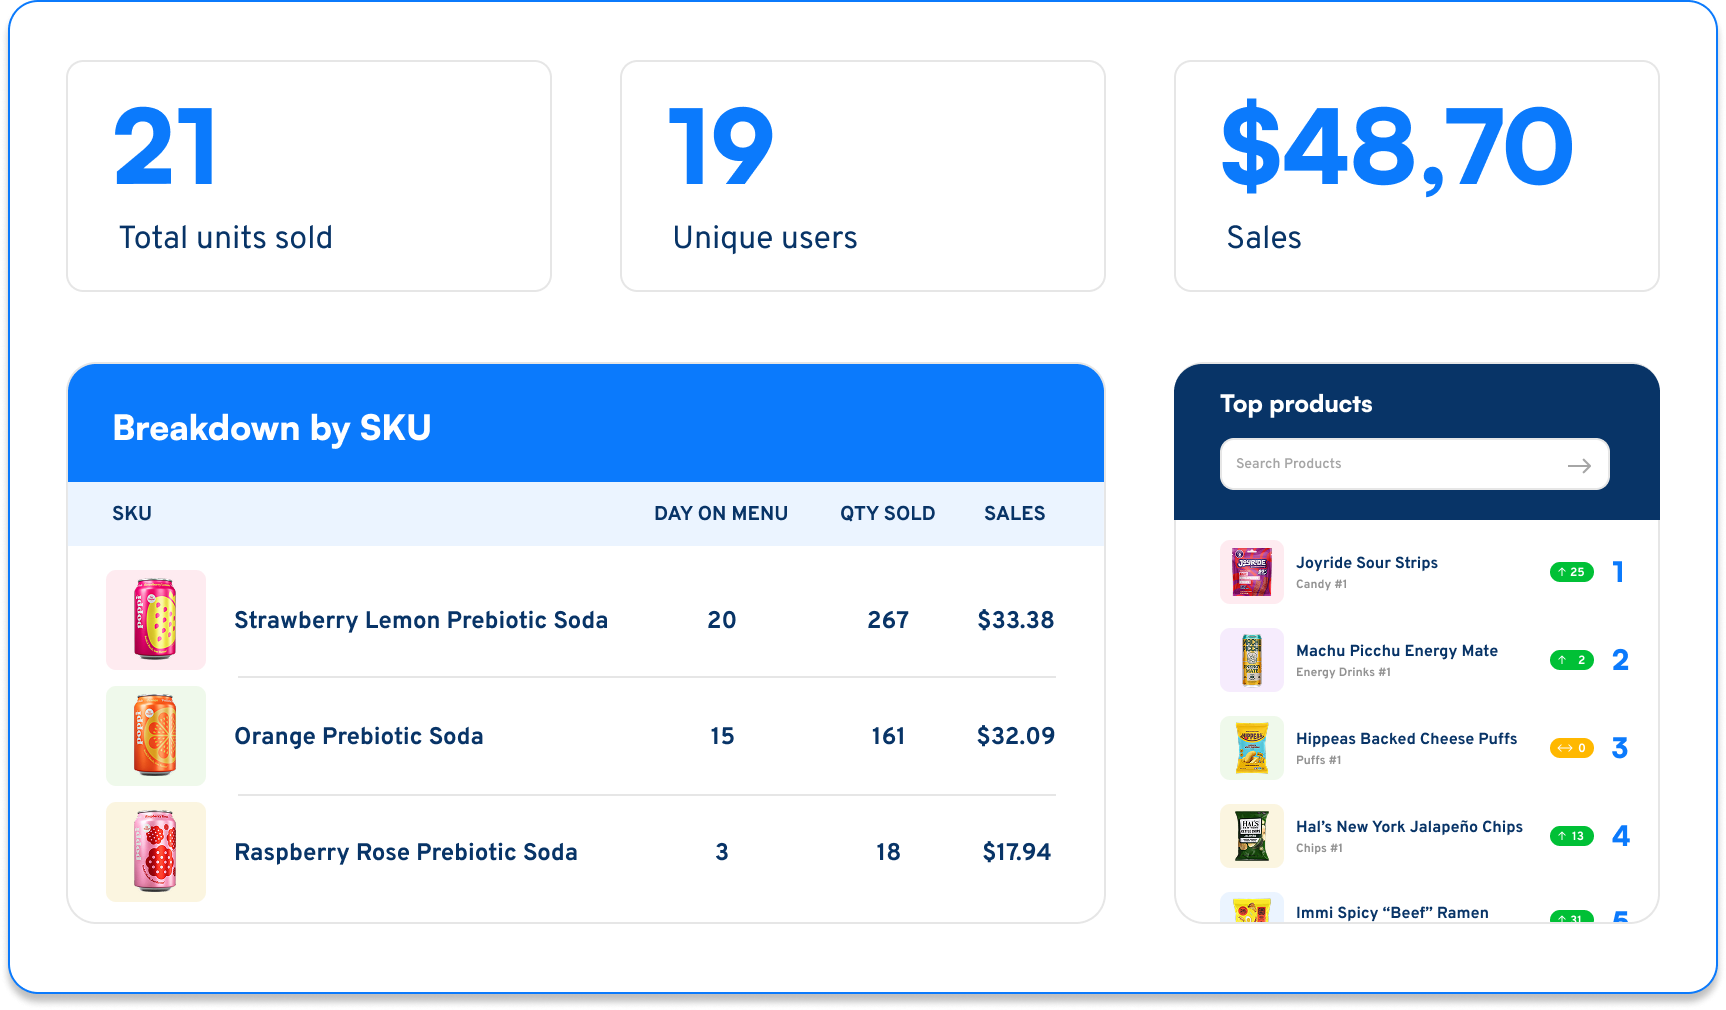
Task: Select the Hippeas Backed Cheese Puffs product title
Action: click(x=1406, y=739)
